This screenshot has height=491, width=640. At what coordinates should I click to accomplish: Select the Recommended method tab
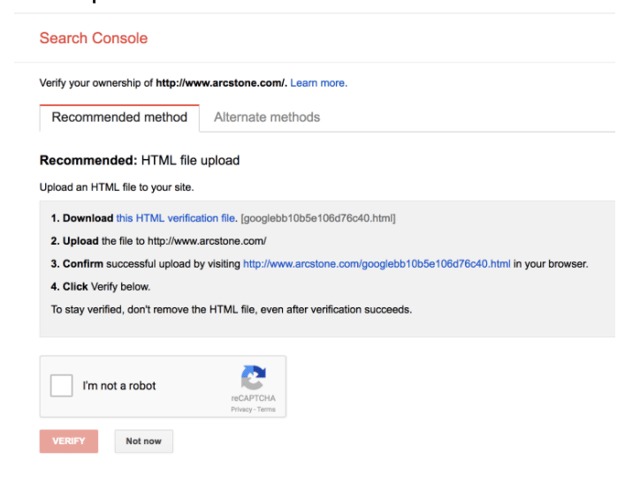[119, 117]
